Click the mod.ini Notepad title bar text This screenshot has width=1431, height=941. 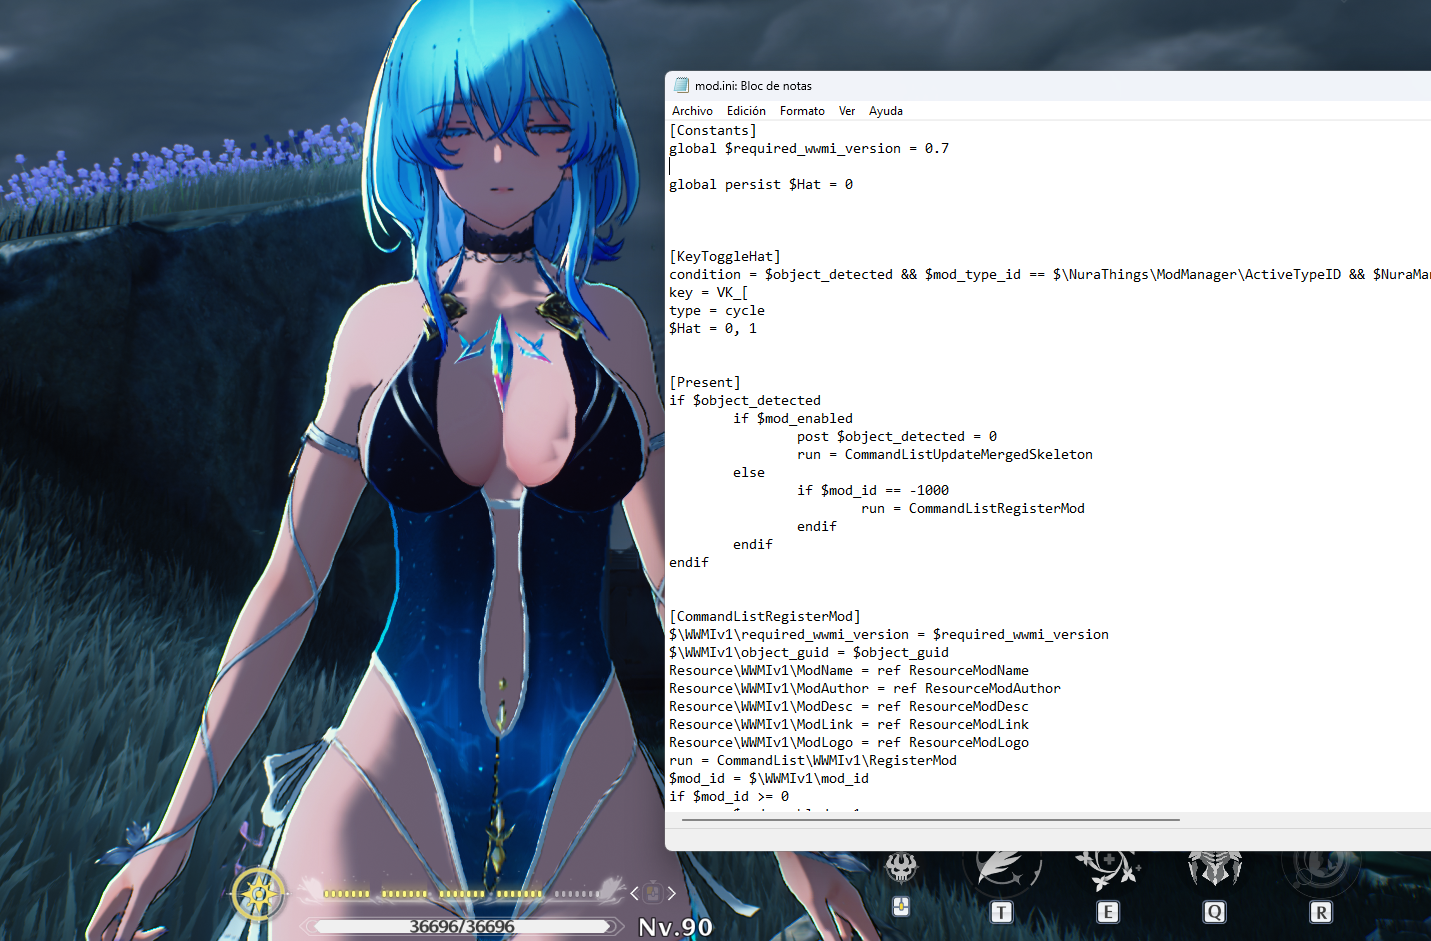[753, 86]
